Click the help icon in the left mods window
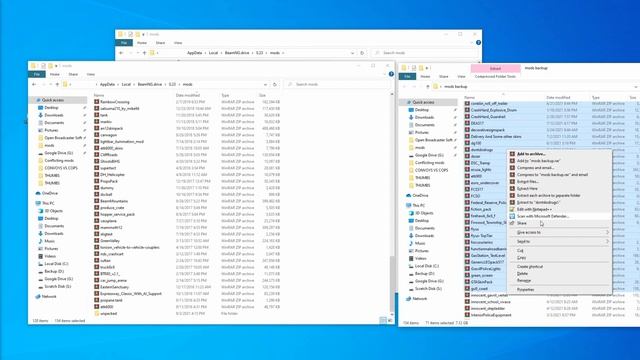This screenshot has height=360, width=640. (x=391, y=74)
